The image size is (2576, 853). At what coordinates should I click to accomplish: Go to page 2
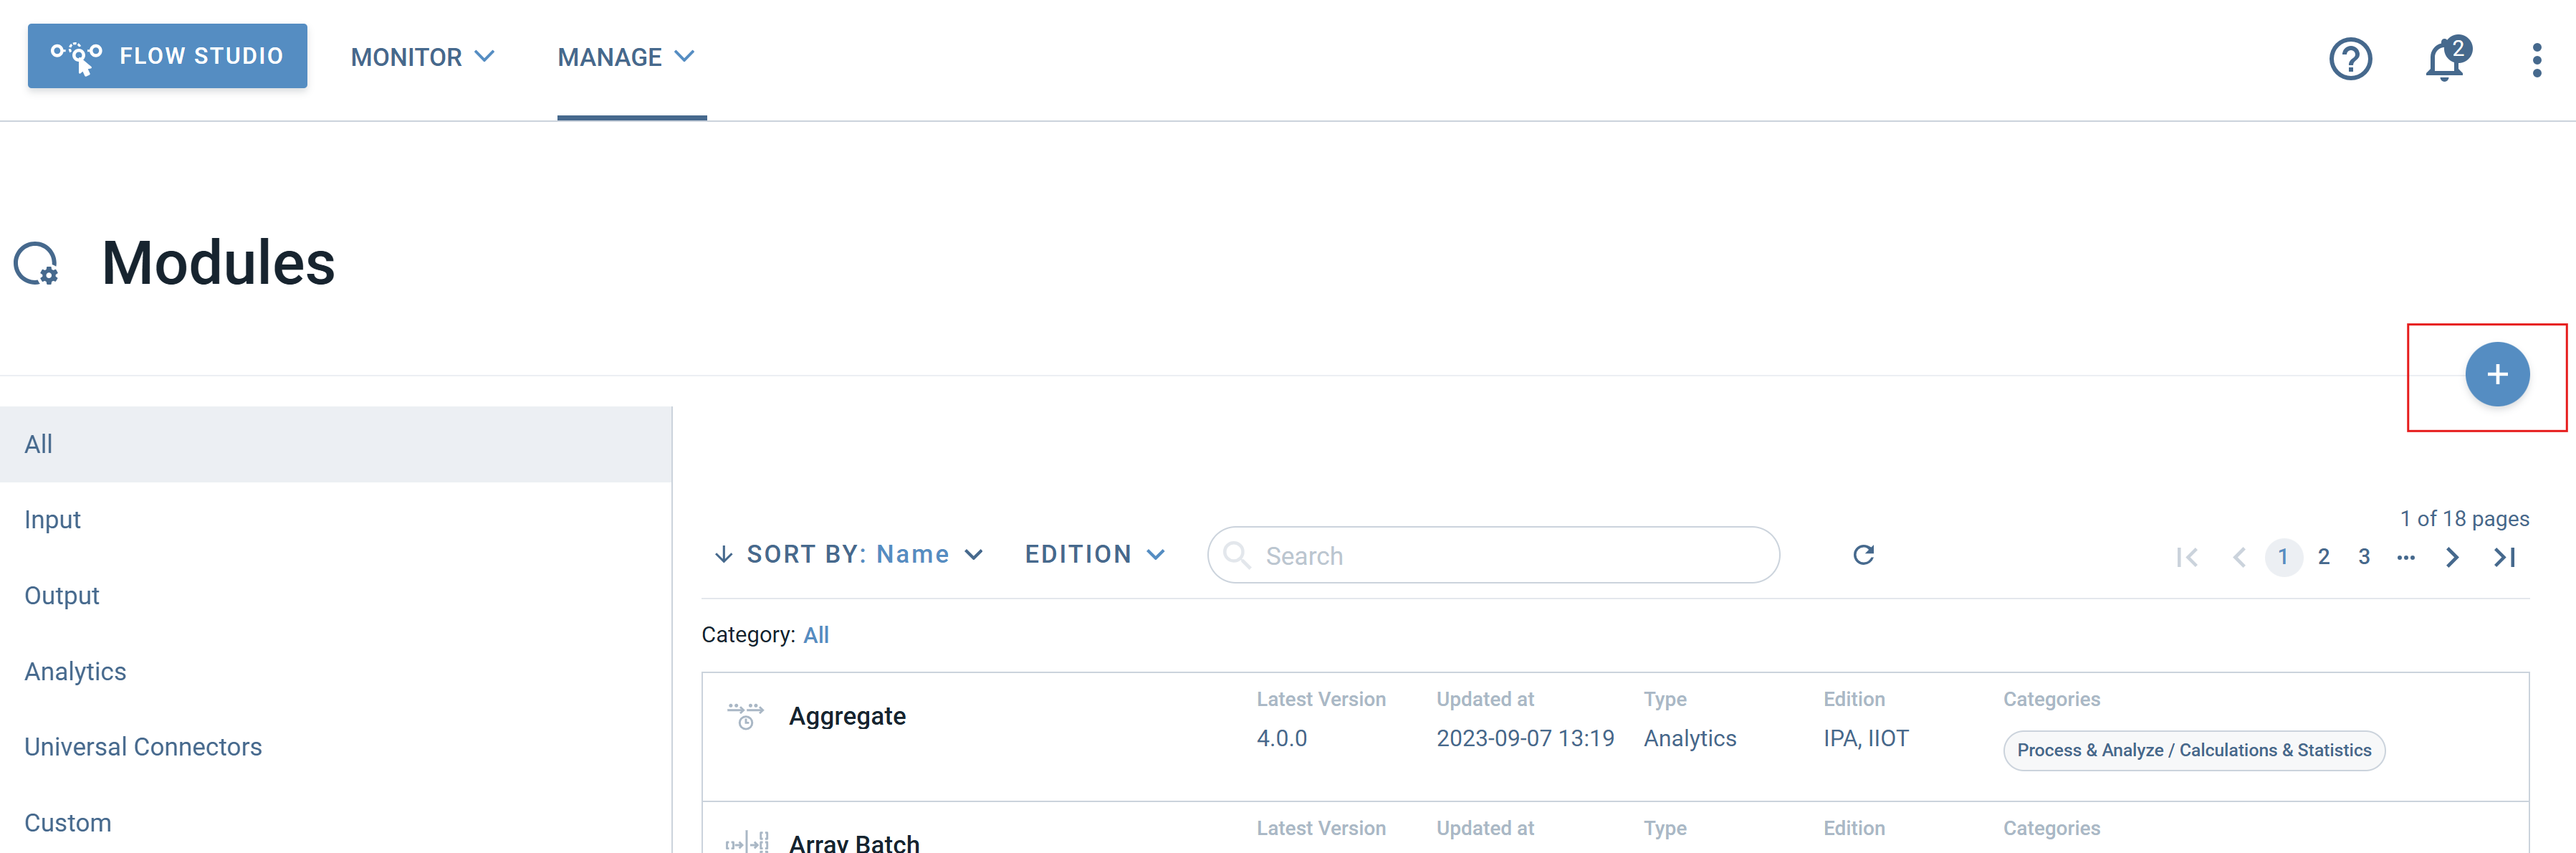point(2323,557)
